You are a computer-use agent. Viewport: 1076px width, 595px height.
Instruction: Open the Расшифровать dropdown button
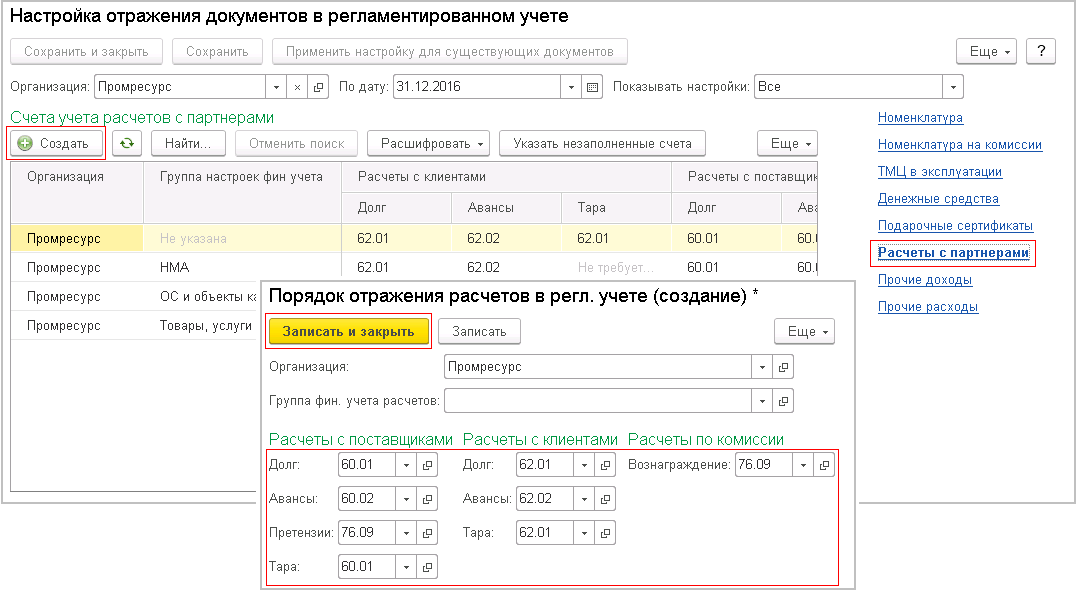point(428,143)
